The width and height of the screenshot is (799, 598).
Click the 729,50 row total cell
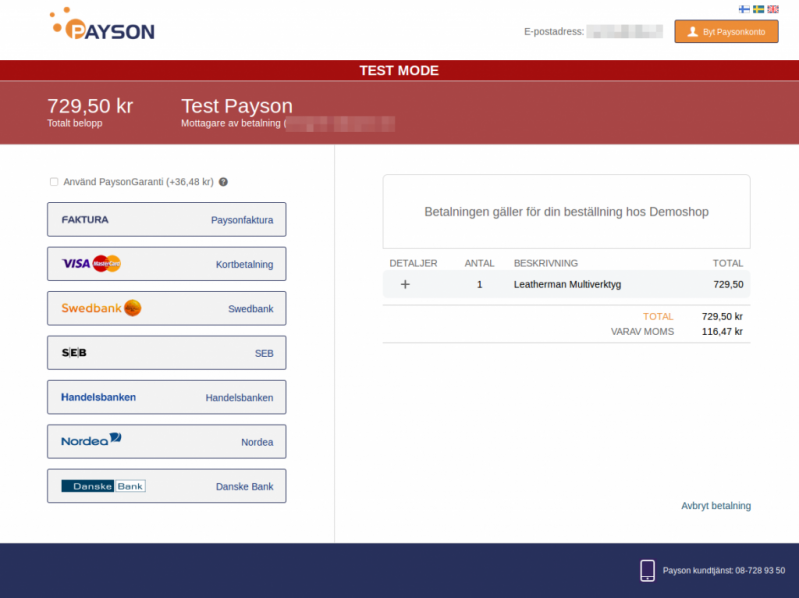(x=728, y=284)
